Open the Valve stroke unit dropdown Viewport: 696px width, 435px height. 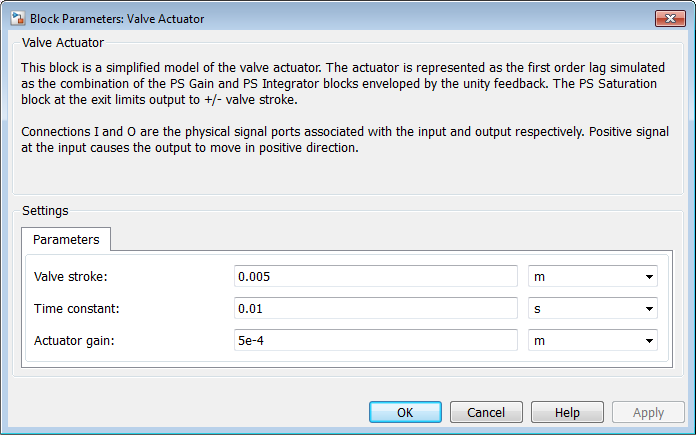click(592, 277)
